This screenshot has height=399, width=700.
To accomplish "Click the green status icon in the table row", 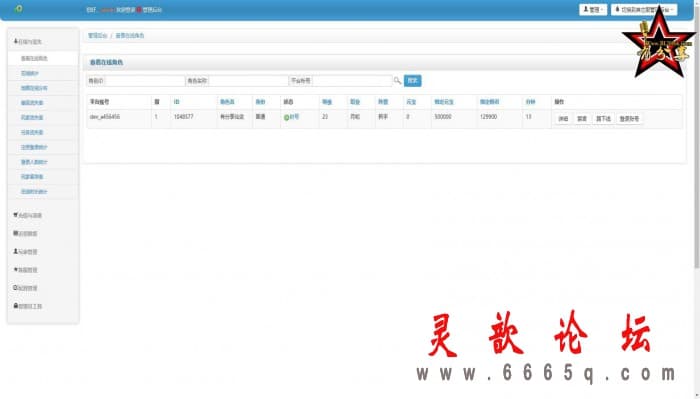I will [286, 117].
